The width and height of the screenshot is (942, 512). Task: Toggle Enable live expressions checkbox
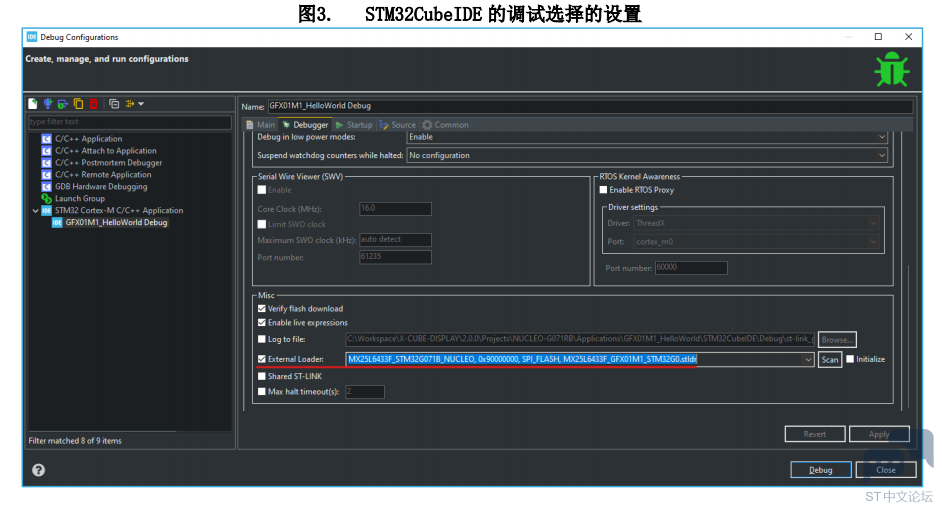[262, 323]
